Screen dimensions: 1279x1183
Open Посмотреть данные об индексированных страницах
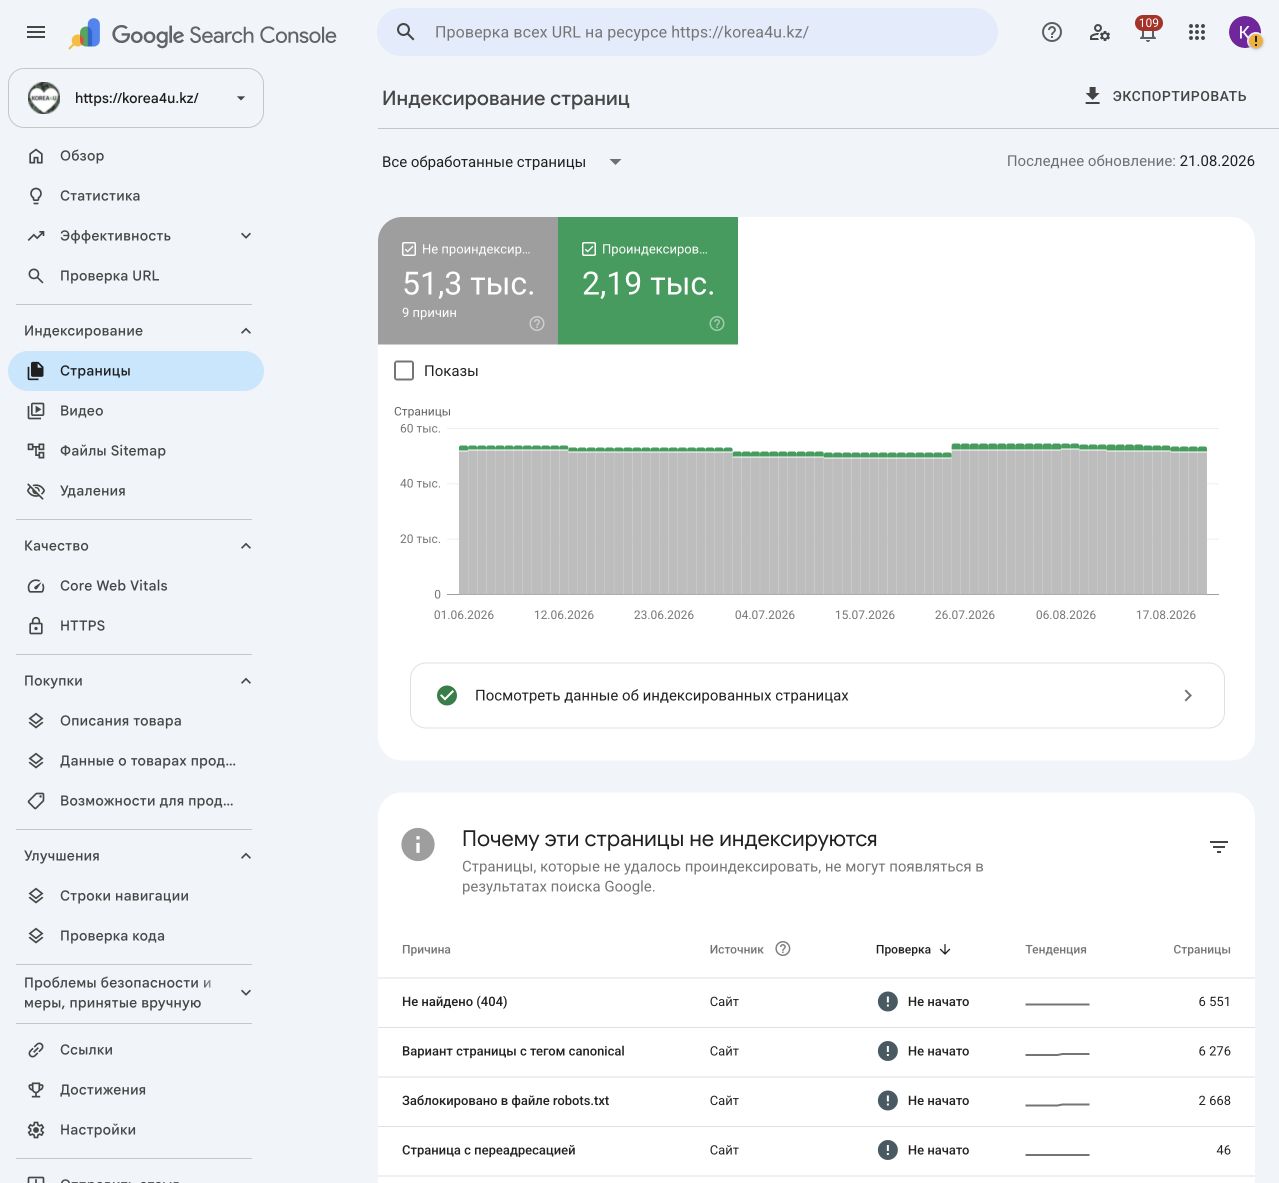click(x=817, y=695)
